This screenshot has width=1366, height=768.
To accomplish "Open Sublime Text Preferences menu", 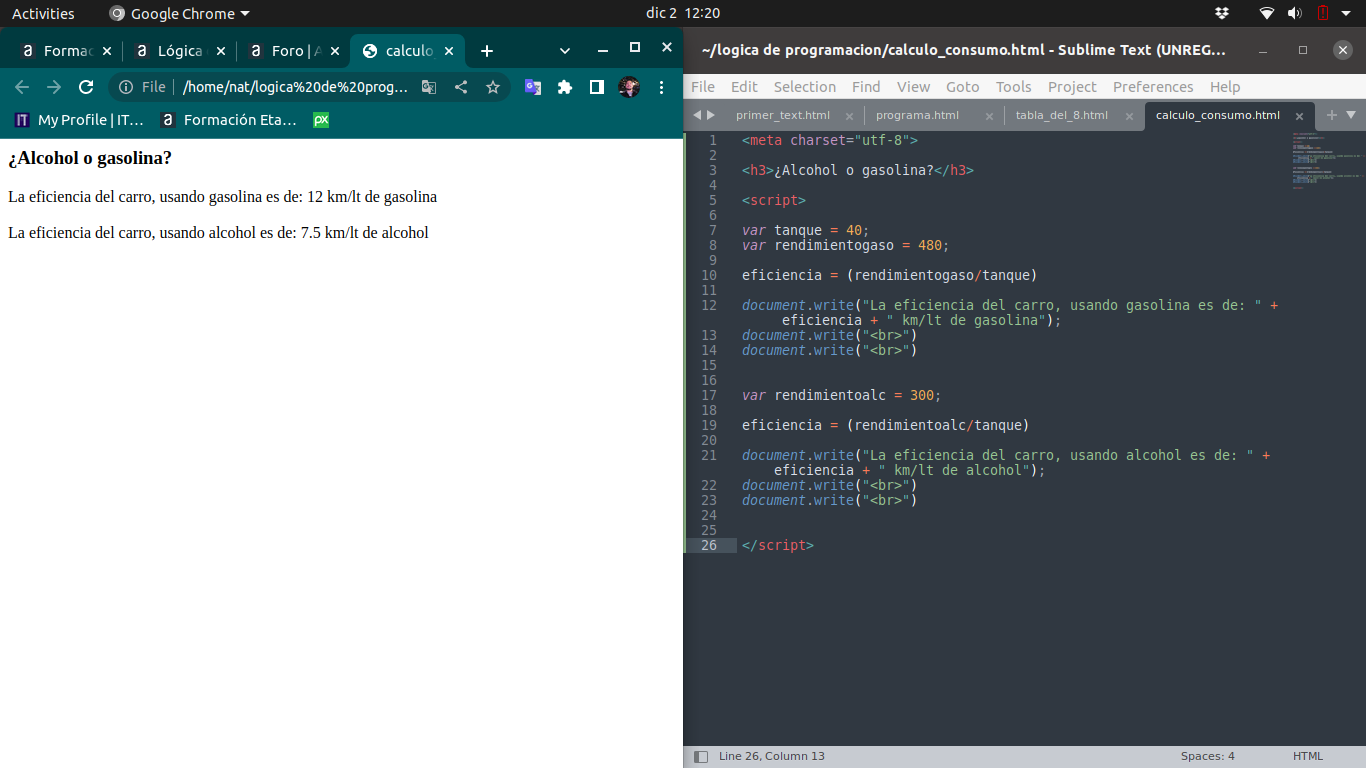I will pyautogui.click(x=1153, y=87).
